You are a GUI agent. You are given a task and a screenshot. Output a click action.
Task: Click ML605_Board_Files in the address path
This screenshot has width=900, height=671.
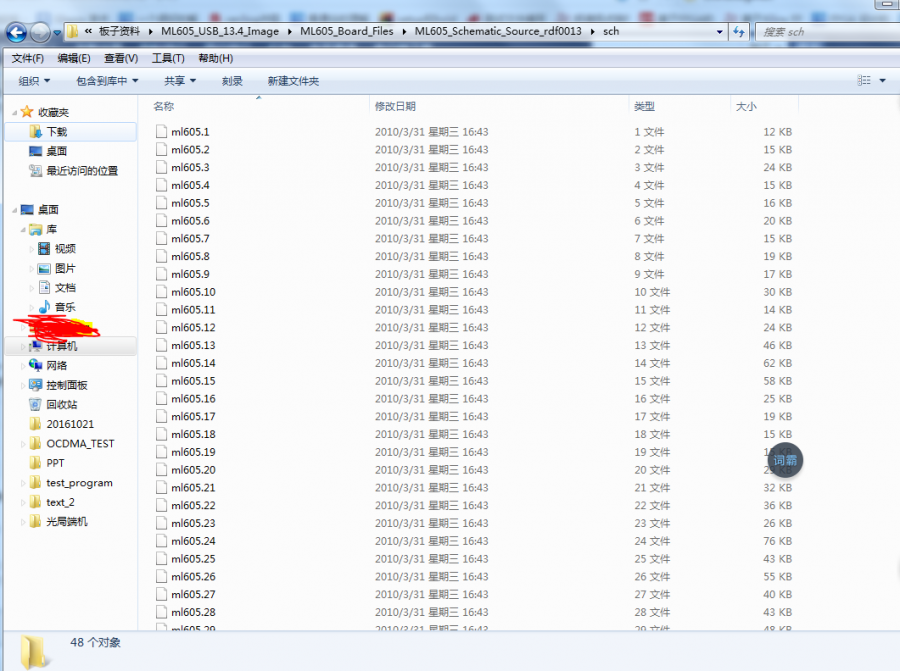tap(347, 32)
